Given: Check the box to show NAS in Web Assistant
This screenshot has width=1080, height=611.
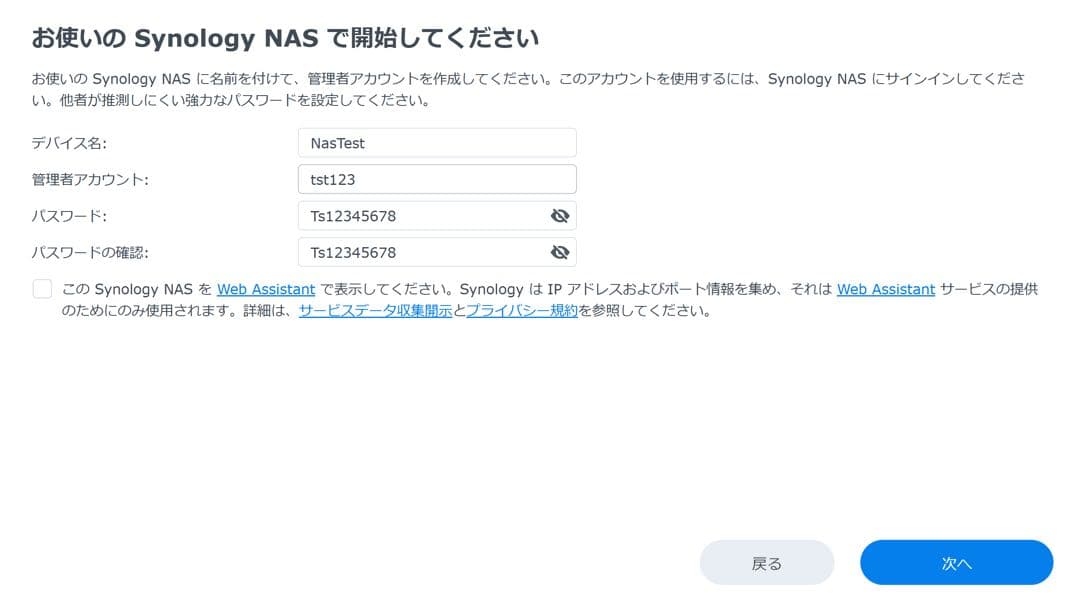Looking at the screenshot, I should point(42,288).
